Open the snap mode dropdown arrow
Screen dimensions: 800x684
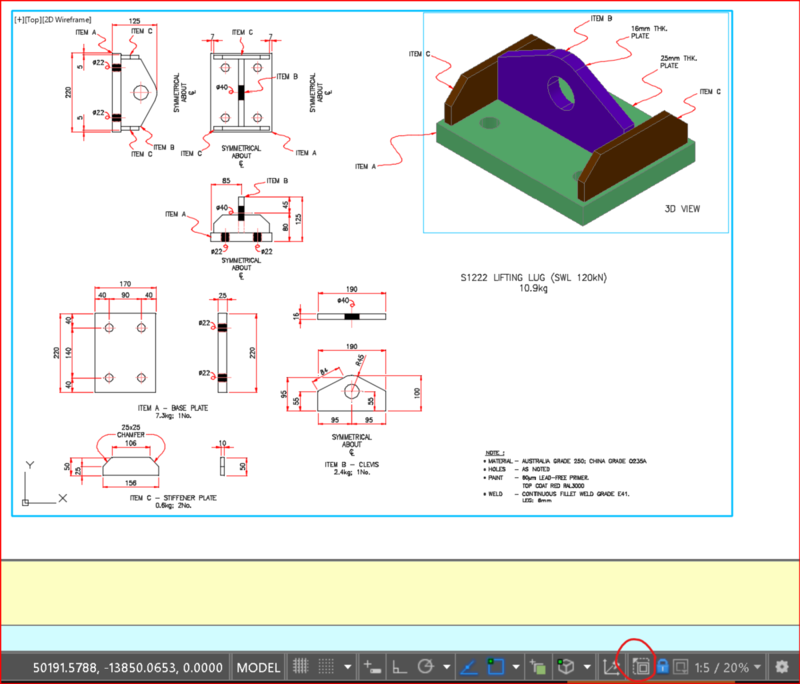tap(347, 667)
